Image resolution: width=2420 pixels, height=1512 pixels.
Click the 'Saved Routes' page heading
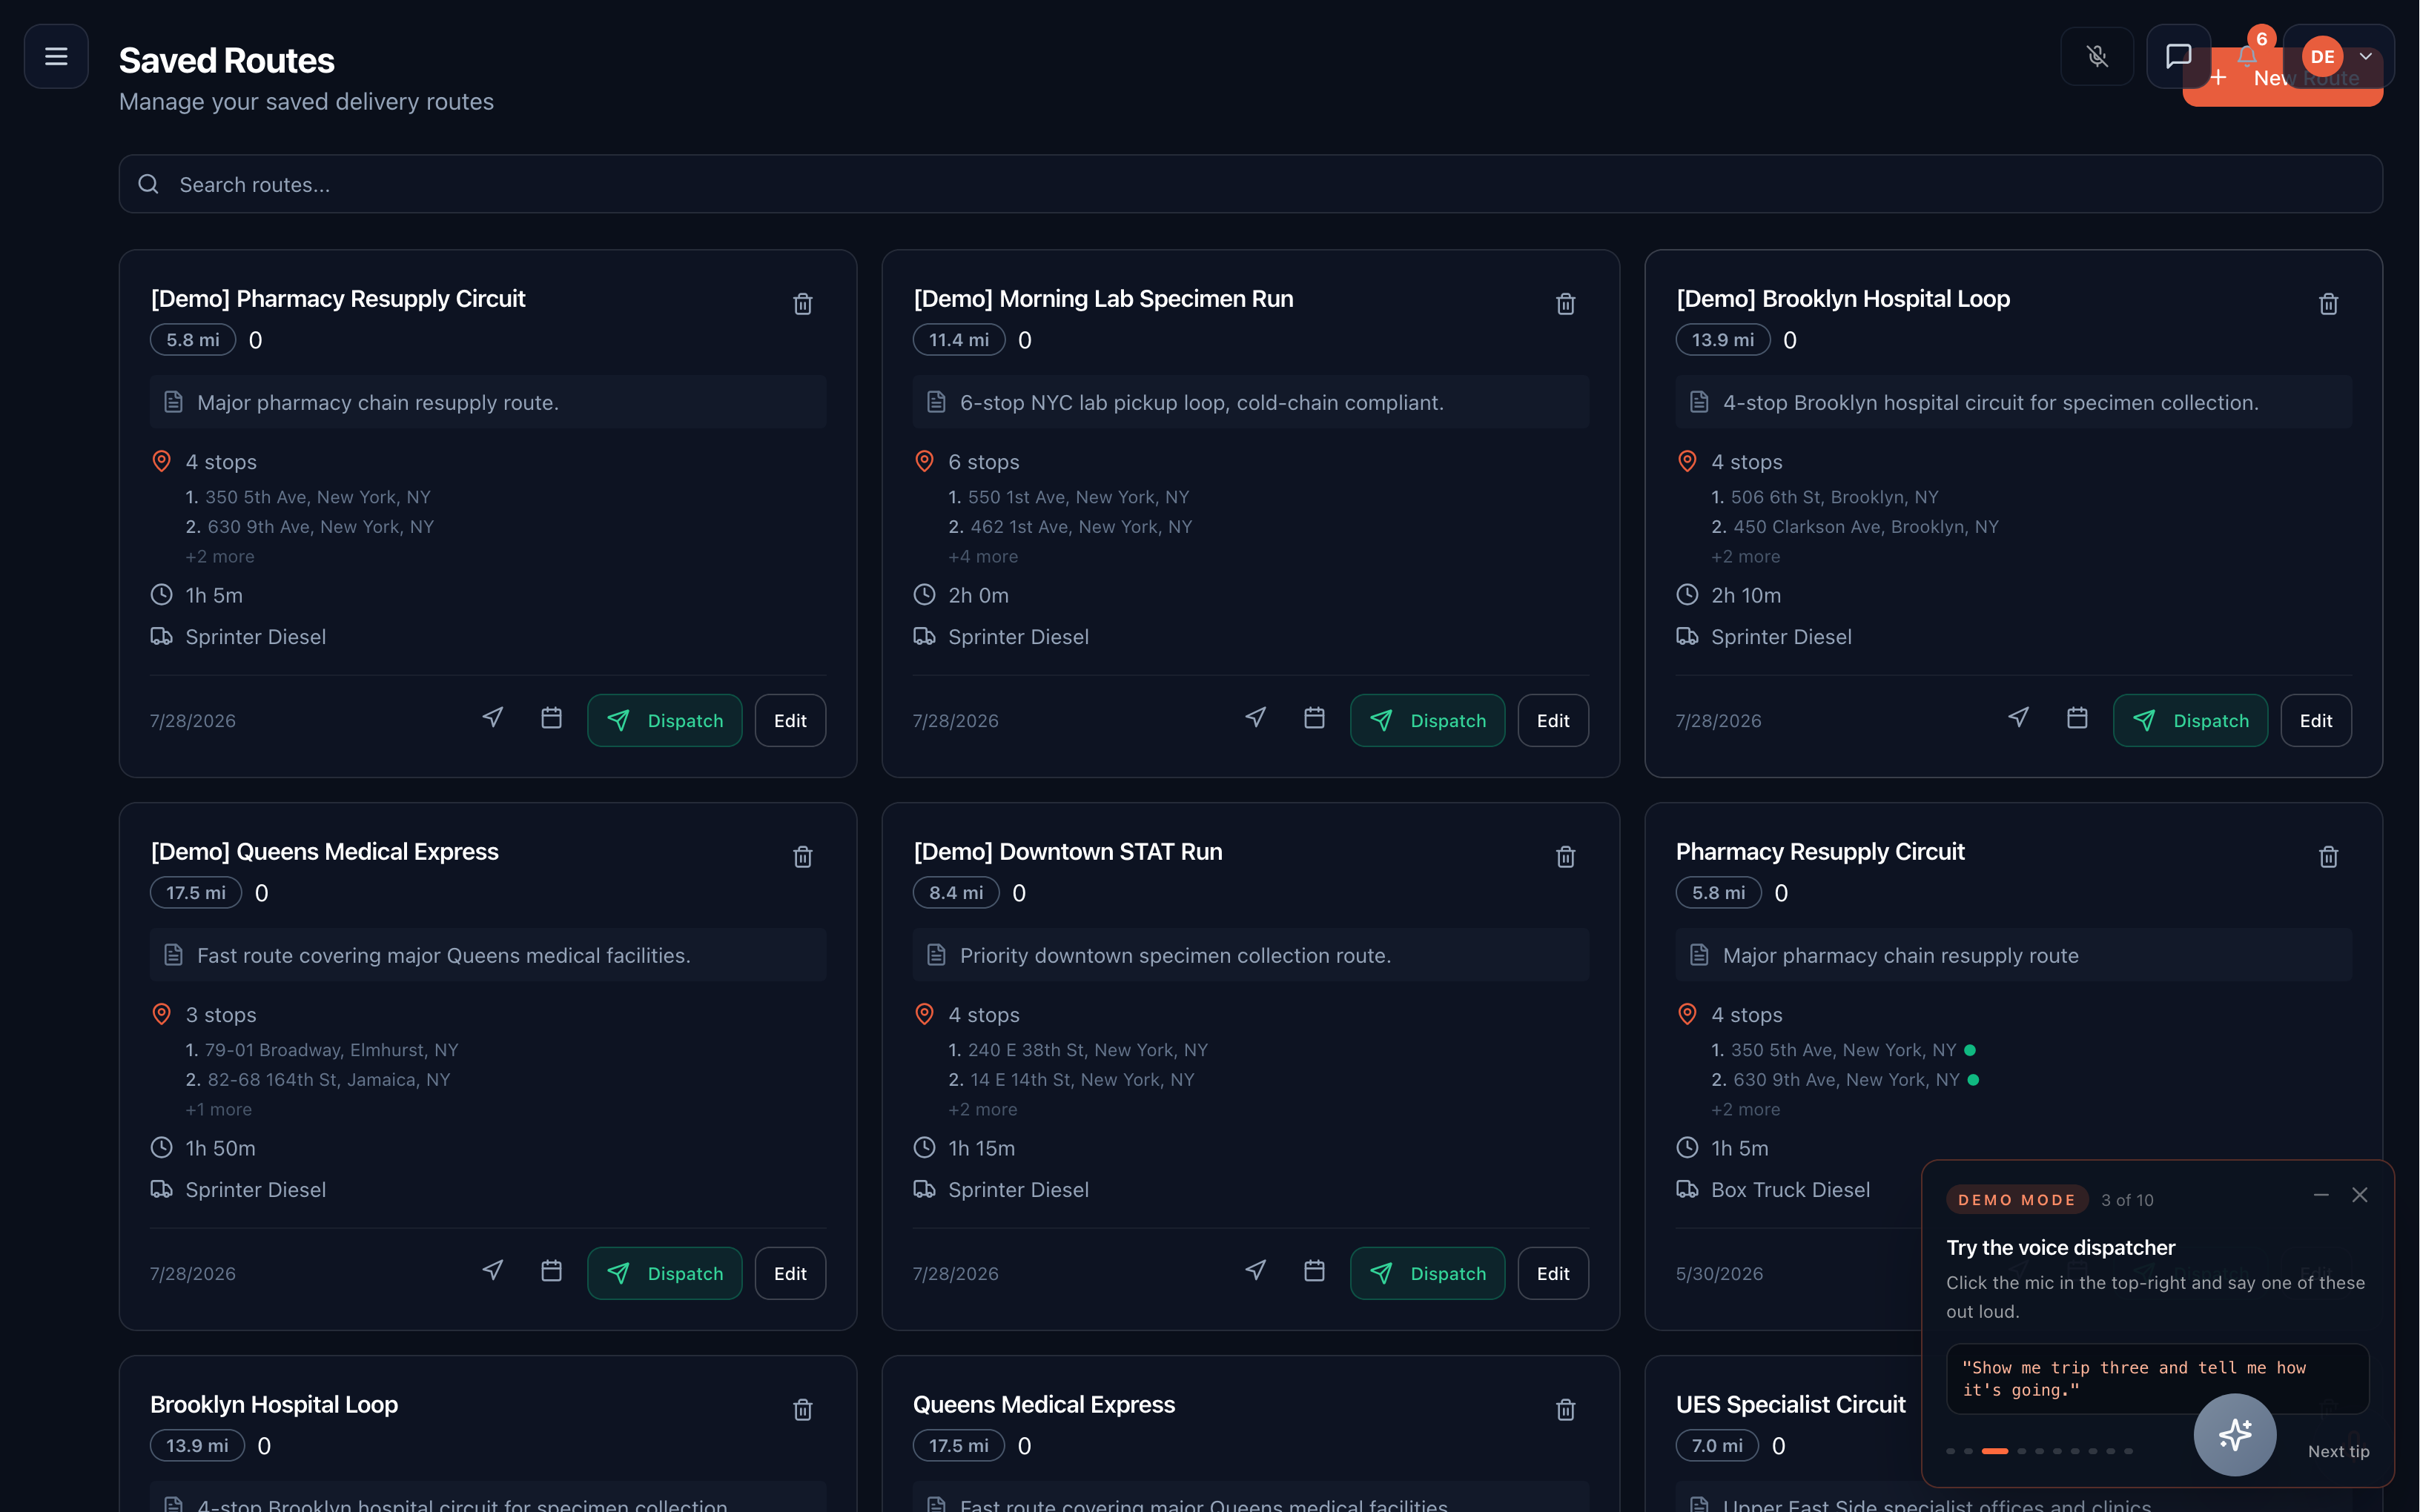[x=227, y=60]
